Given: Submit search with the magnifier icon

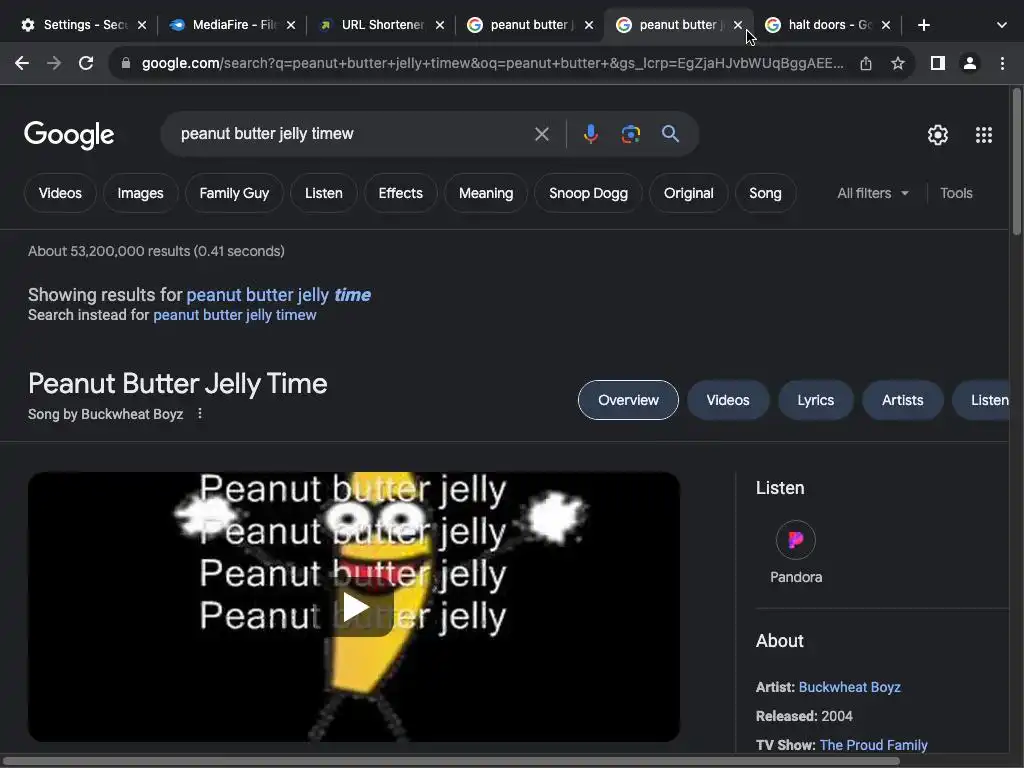Looking at the screenshot, I should click(x=671, y=134).
